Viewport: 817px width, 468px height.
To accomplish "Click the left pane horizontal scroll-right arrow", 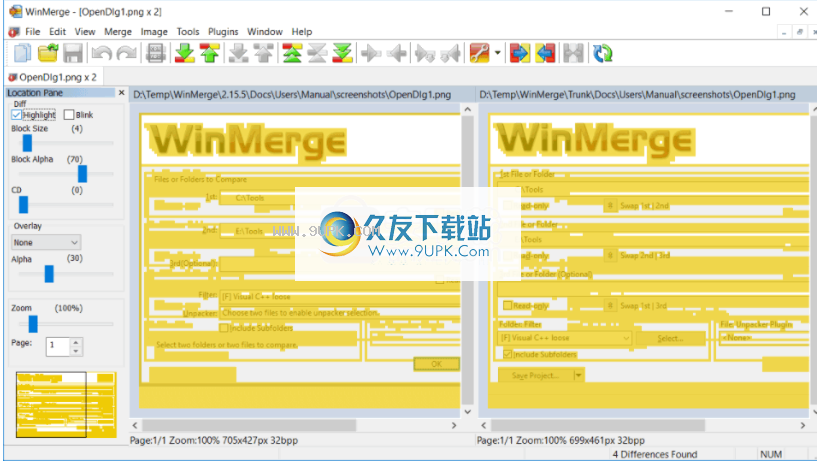I will (454, 425).
